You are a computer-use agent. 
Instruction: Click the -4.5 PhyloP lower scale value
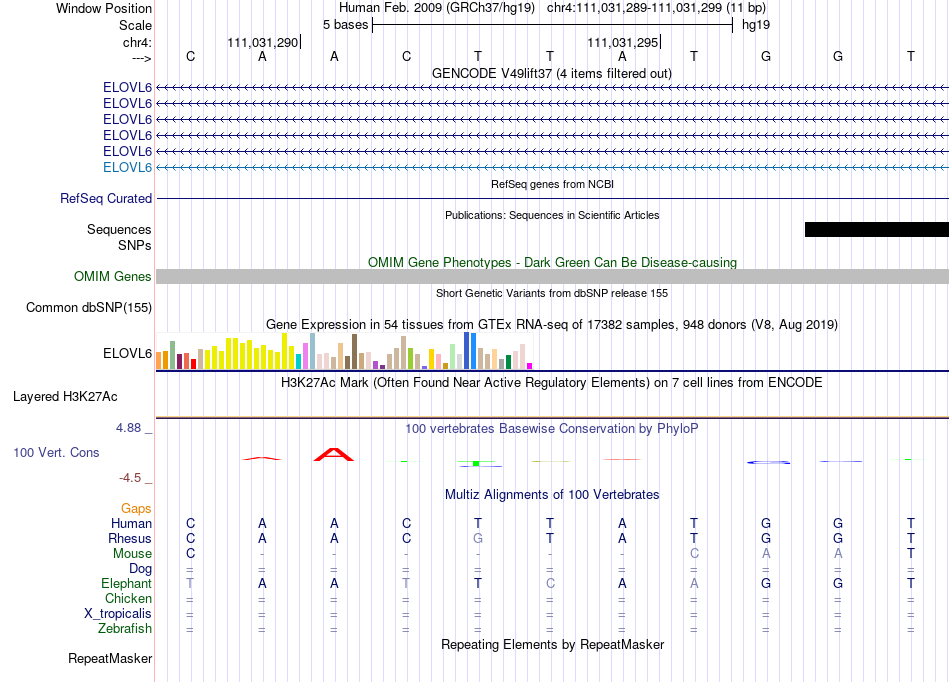pos(130,478)
